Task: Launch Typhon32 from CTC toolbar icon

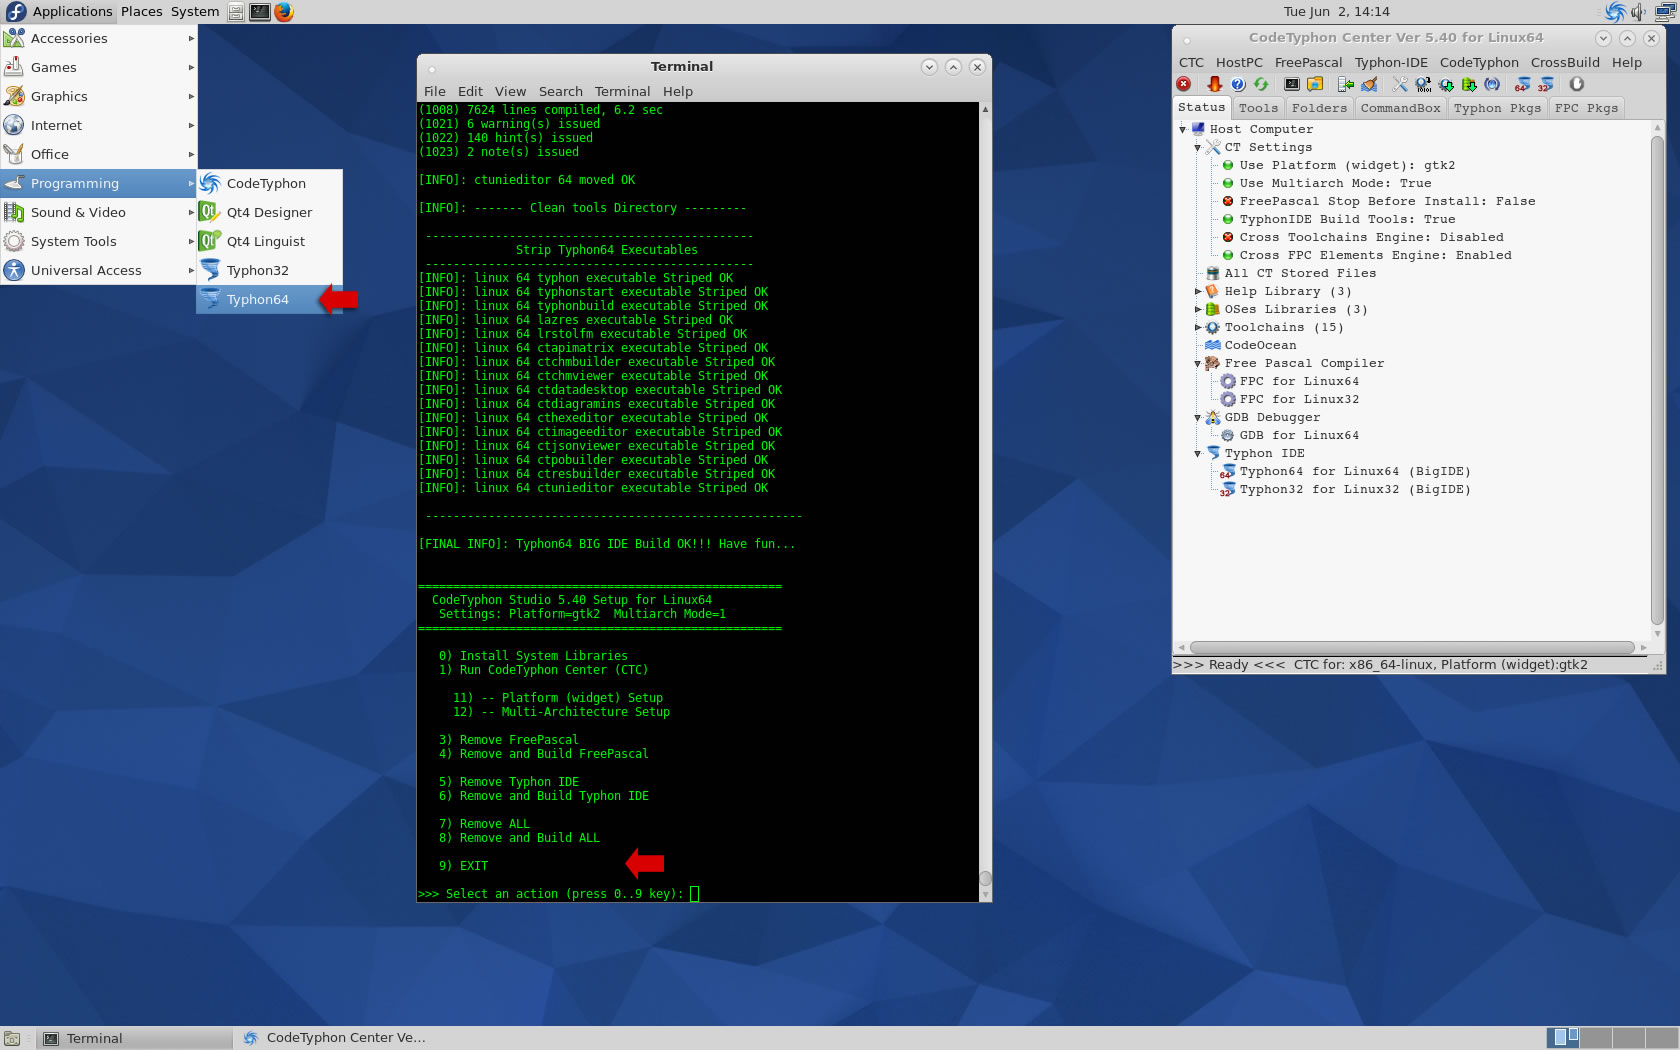Action: click(x=1546, y=85)
